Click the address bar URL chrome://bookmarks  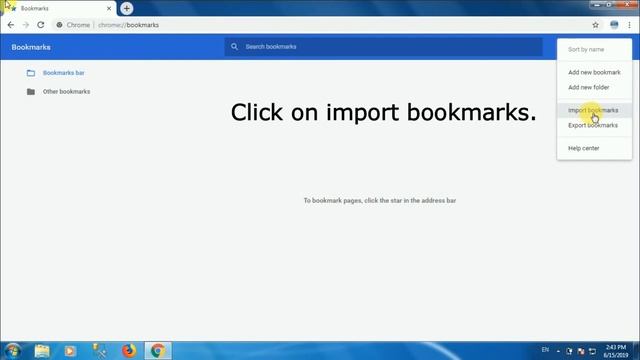128,25
